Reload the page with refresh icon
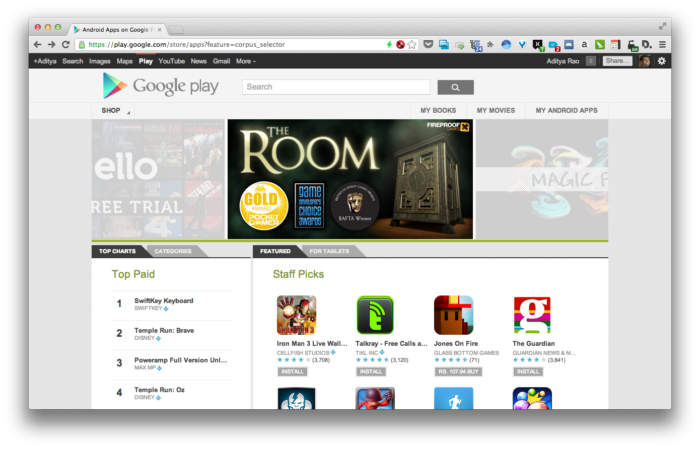This screenshot has width=700, height=449. point(66,45)
